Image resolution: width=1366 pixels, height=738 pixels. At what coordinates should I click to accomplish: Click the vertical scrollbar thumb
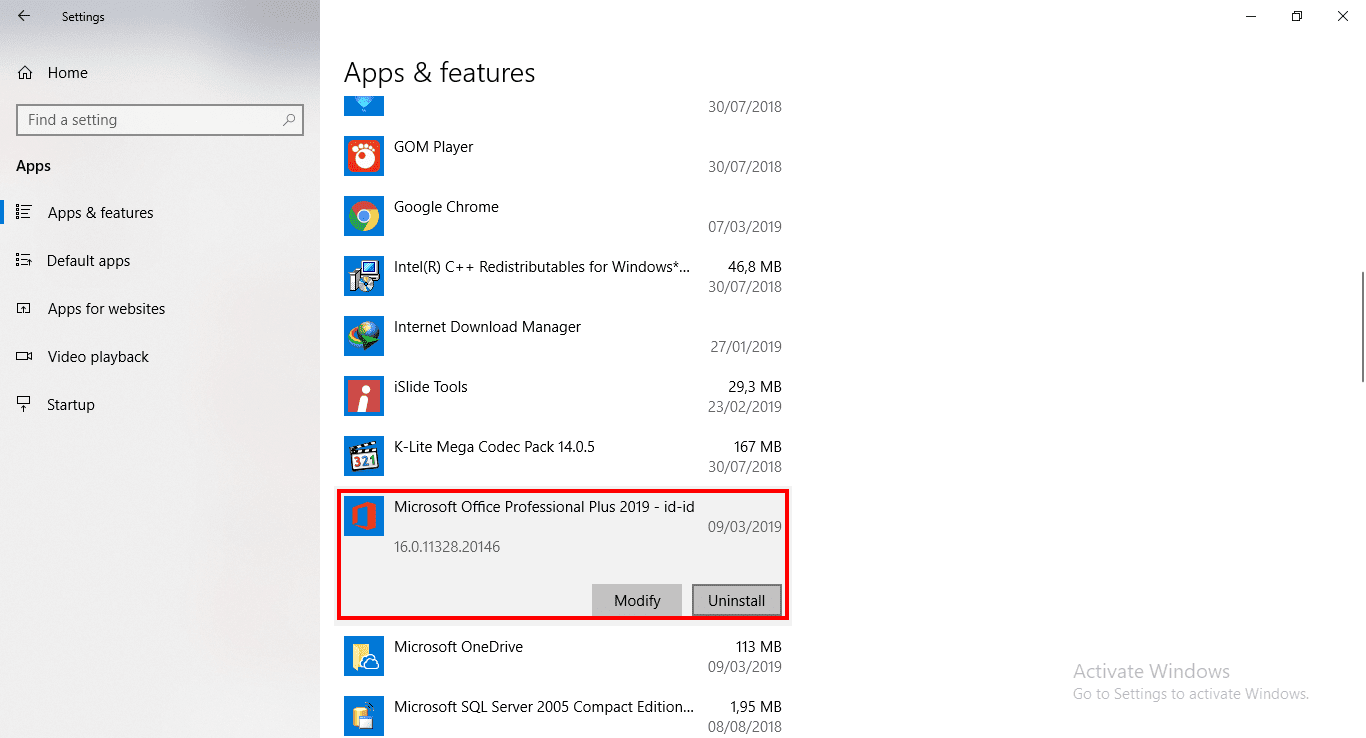coord(1362,326)
